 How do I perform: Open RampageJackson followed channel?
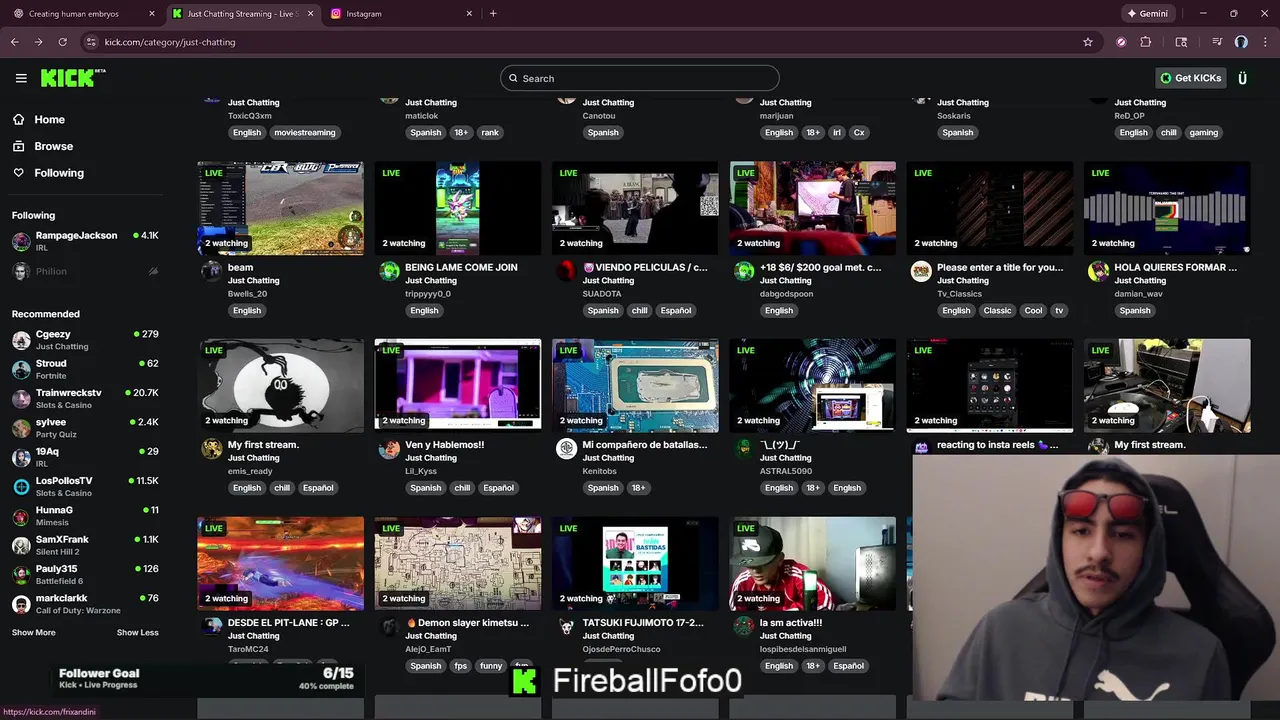(85, 241)
